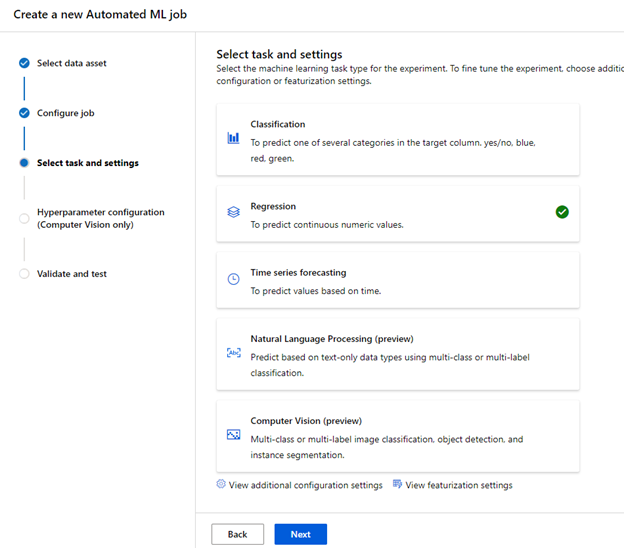Click the Time series forecasting clock icon
The height and width of the screenshot is (548, 624).
[x=233, y=279]
